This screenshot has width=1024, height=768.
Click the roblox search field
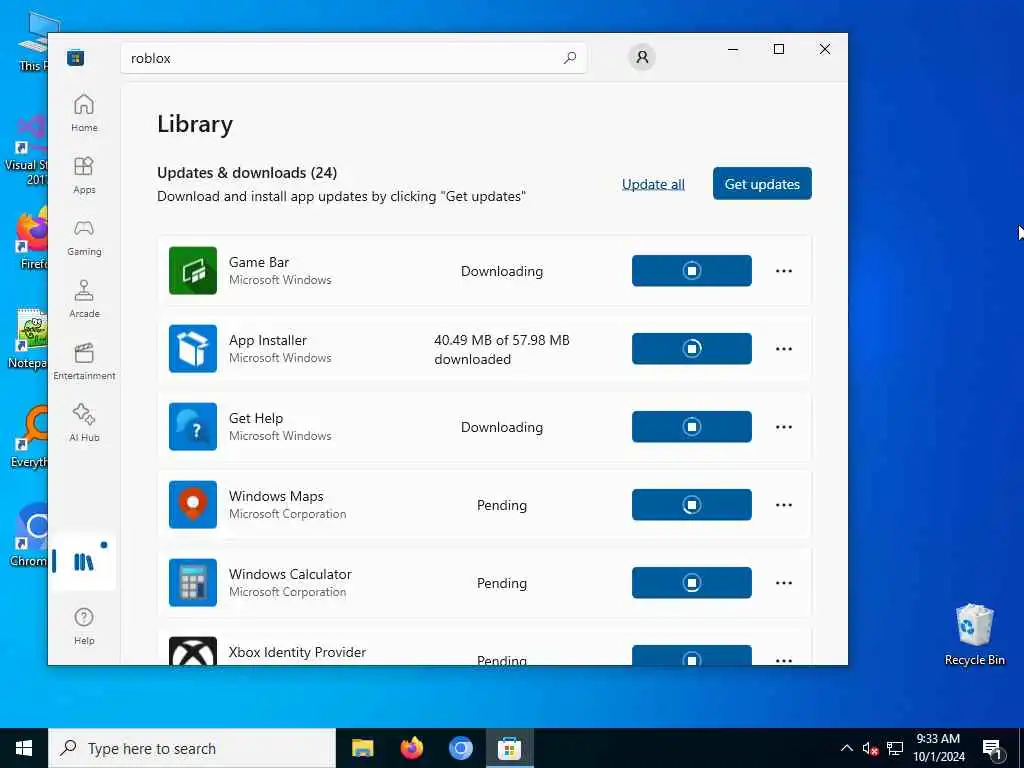click(x=353, y=58)
